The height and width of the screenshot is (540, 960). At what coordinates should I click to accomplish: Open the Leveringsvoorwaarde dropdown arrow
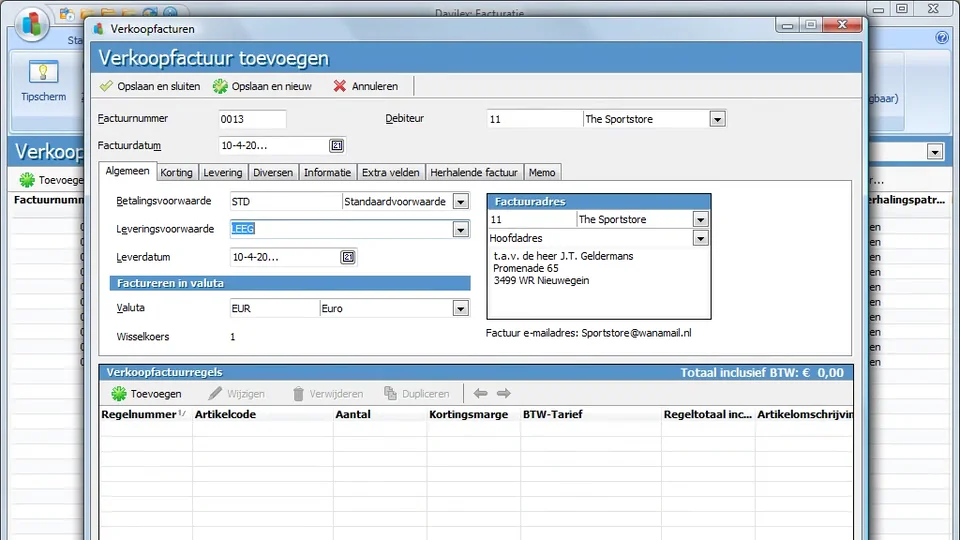point(461,230)
